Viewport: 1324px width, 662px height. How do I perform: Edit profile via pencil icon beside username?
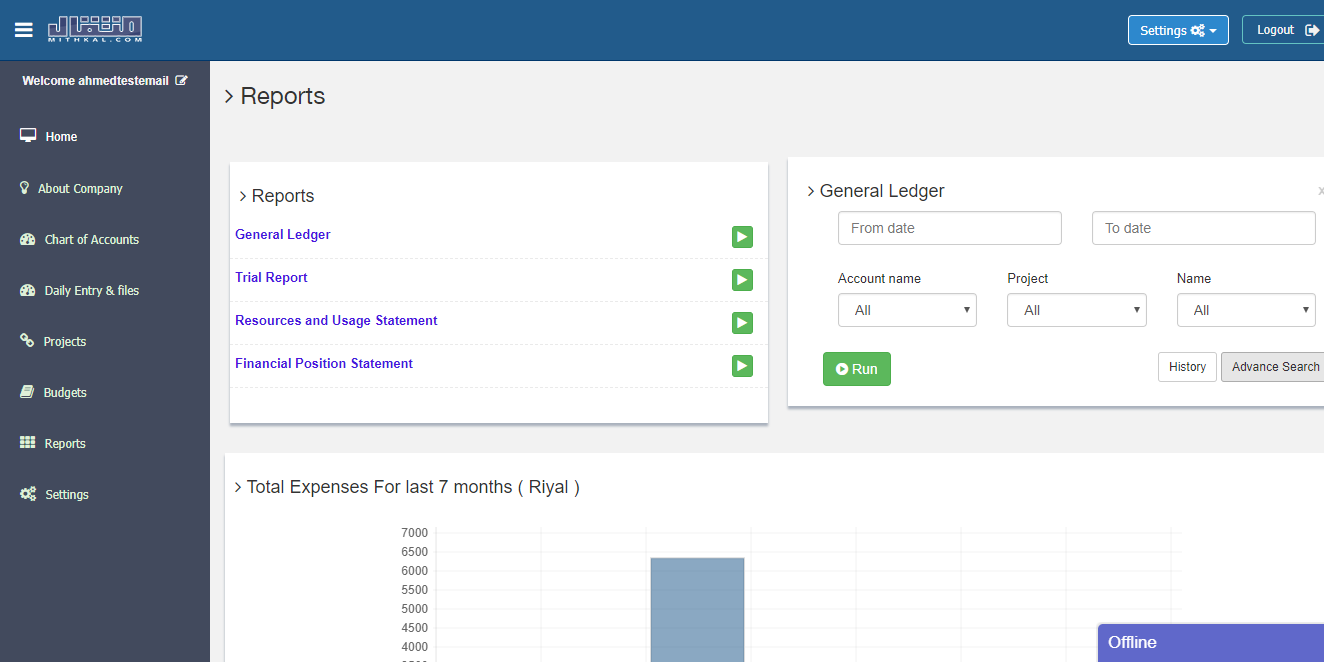[x=181, y=80]
